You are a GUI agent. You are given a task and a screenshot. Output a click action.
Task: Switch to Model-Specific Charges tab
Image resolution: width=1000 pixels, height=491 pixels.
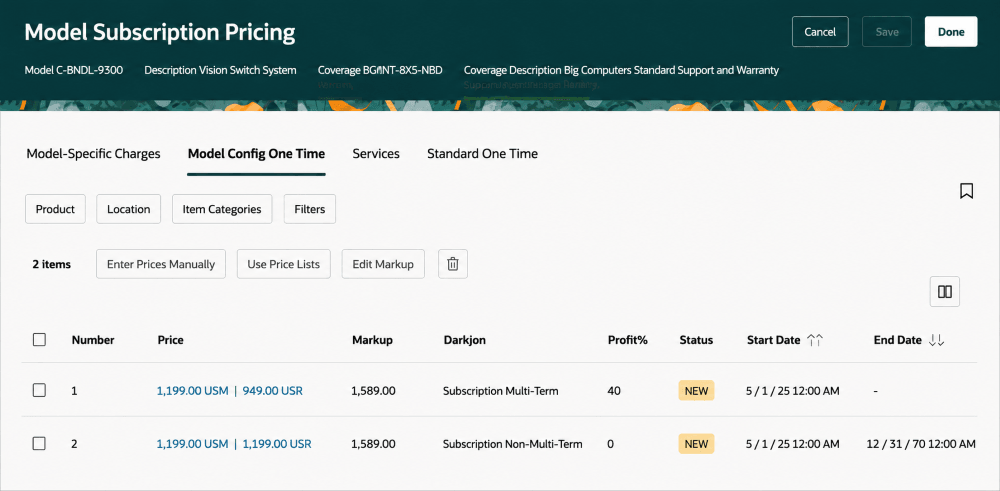pos(93,154)
